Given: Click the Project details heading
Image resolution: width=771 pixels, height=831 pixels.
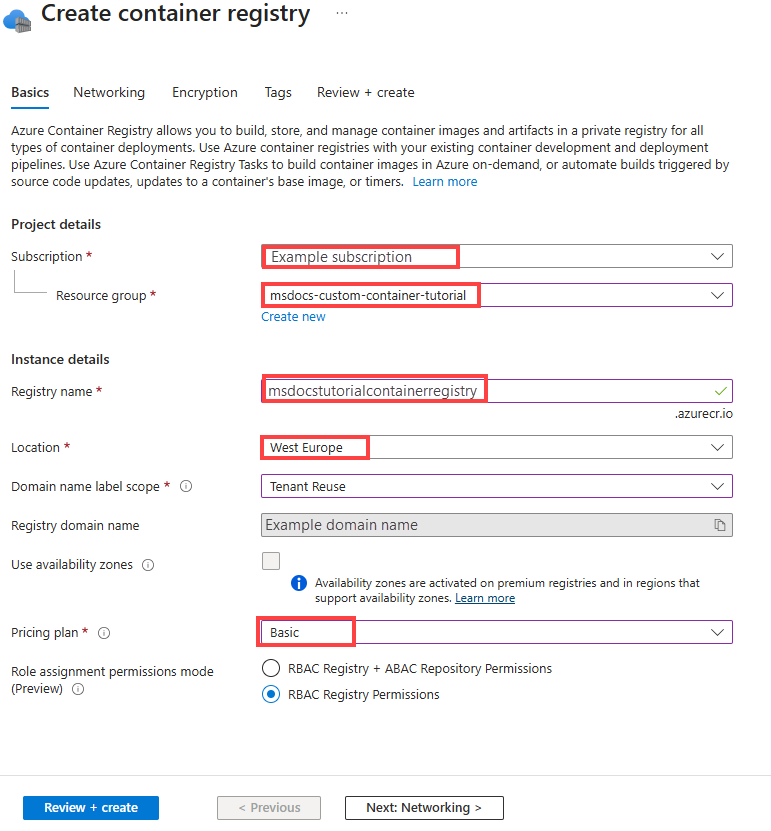Looking at the screenshot, I should pos(56,225).
